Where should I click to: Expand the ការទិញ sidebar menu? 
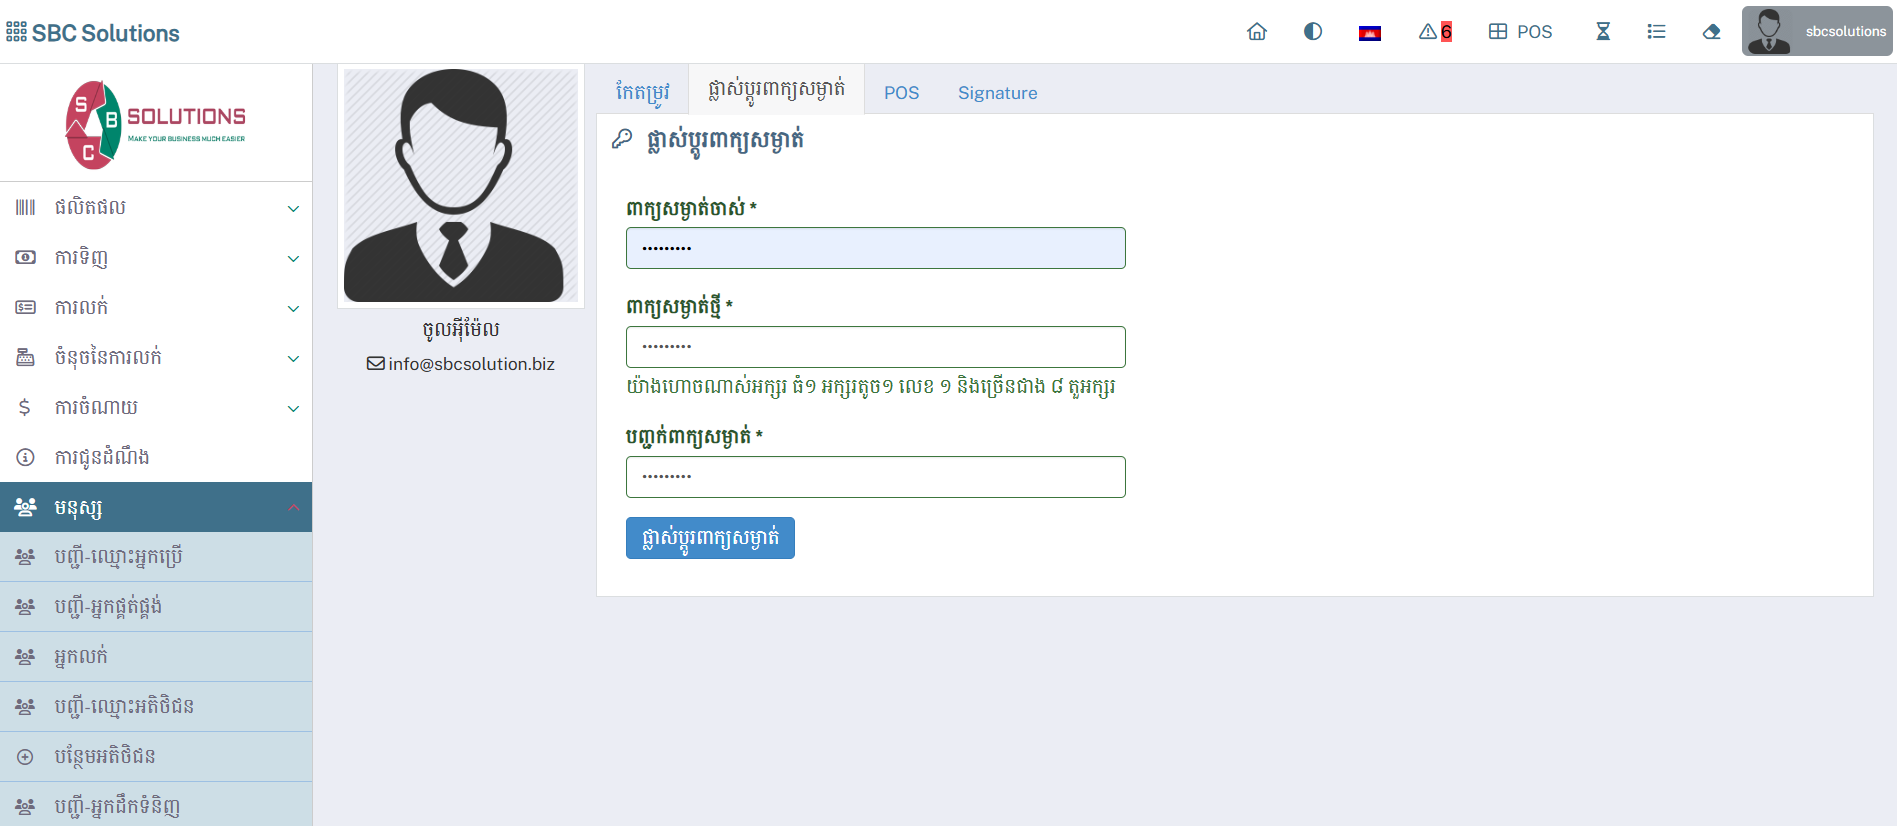[x=156, y=258]
